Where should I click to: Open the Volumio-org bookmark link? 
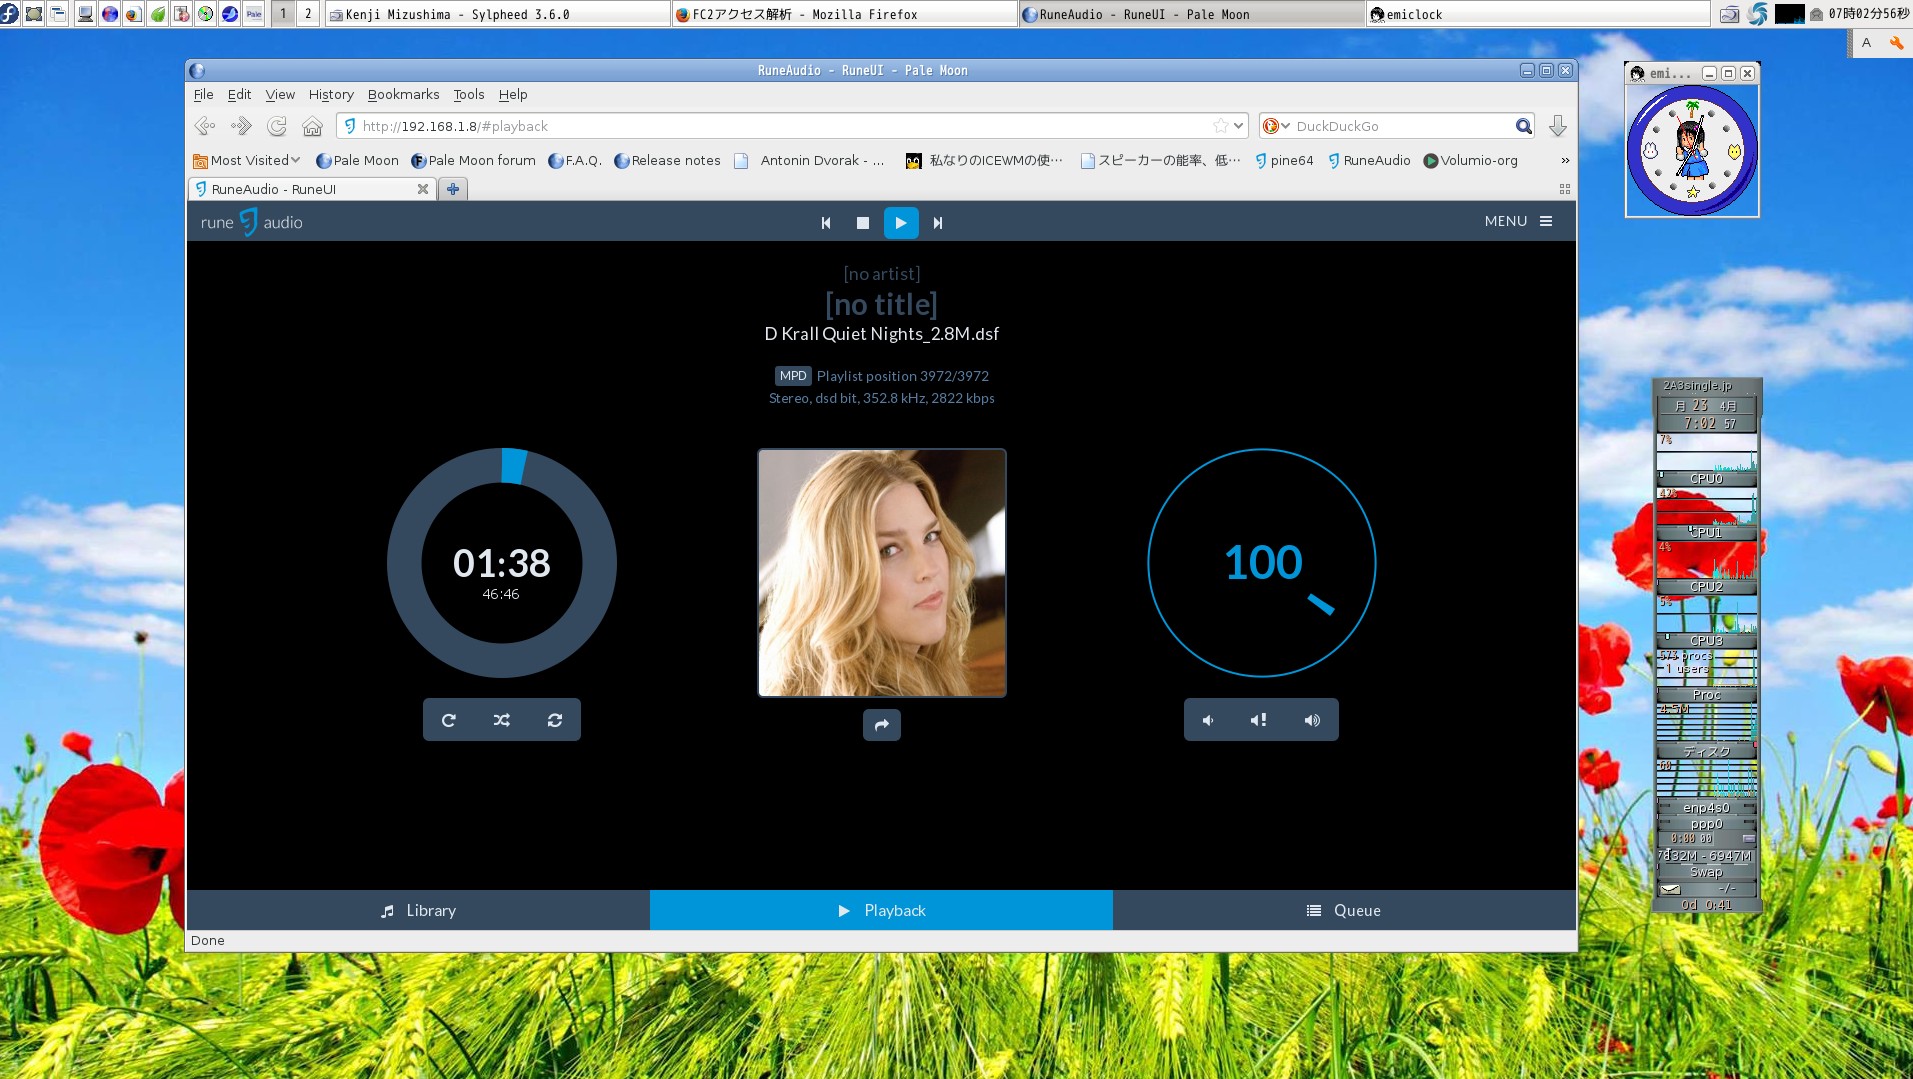1470,160
